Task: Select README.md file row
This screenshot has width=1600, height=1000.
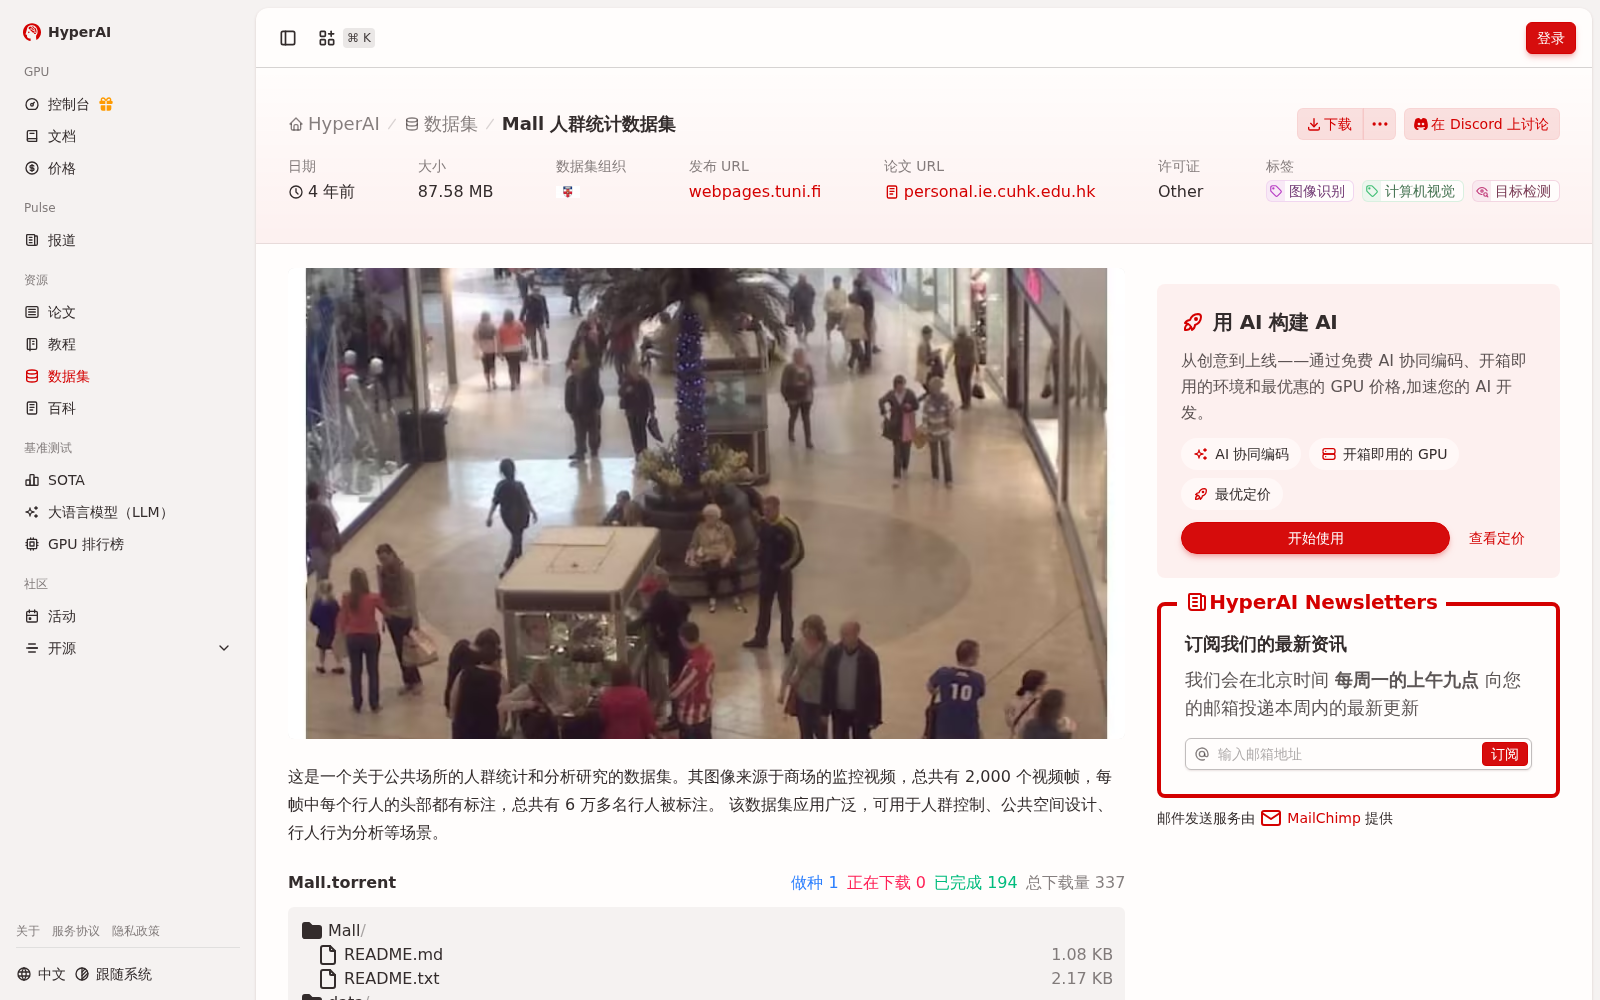Action: pyautogui.click(x=706, y=954)
